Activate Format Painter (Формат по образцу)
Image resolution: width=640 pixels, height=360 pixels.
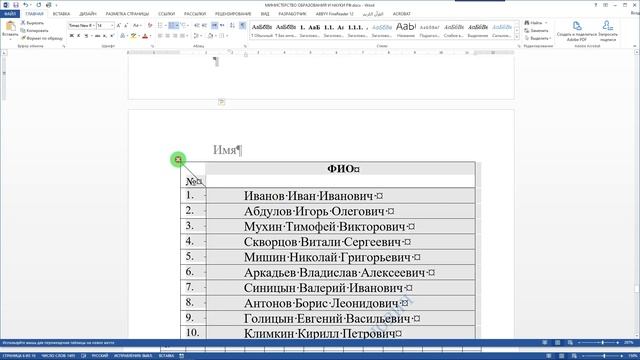[42, 38]
